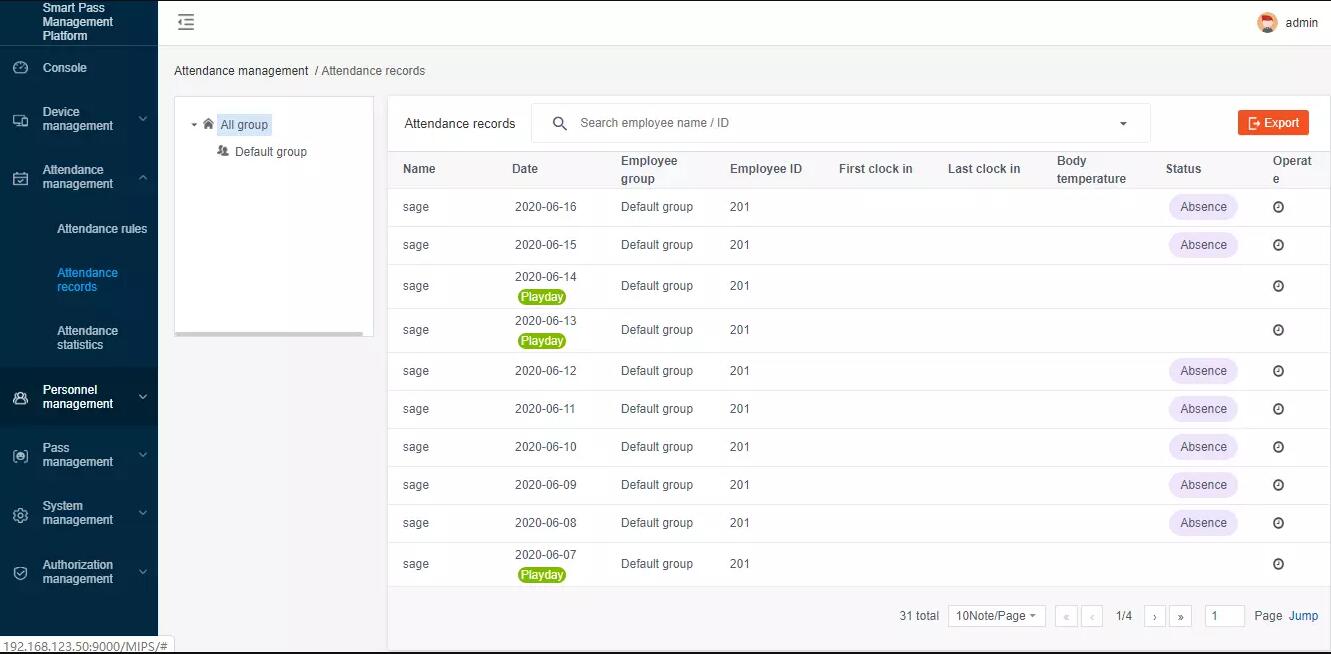Go to first page arrow

1066,616
